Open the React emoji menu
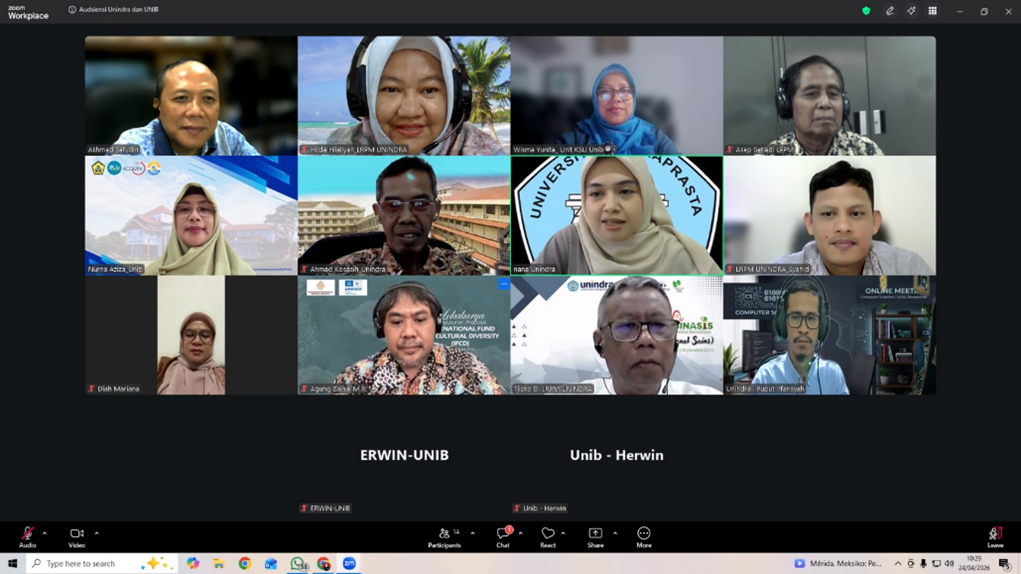 coord(547,535)
